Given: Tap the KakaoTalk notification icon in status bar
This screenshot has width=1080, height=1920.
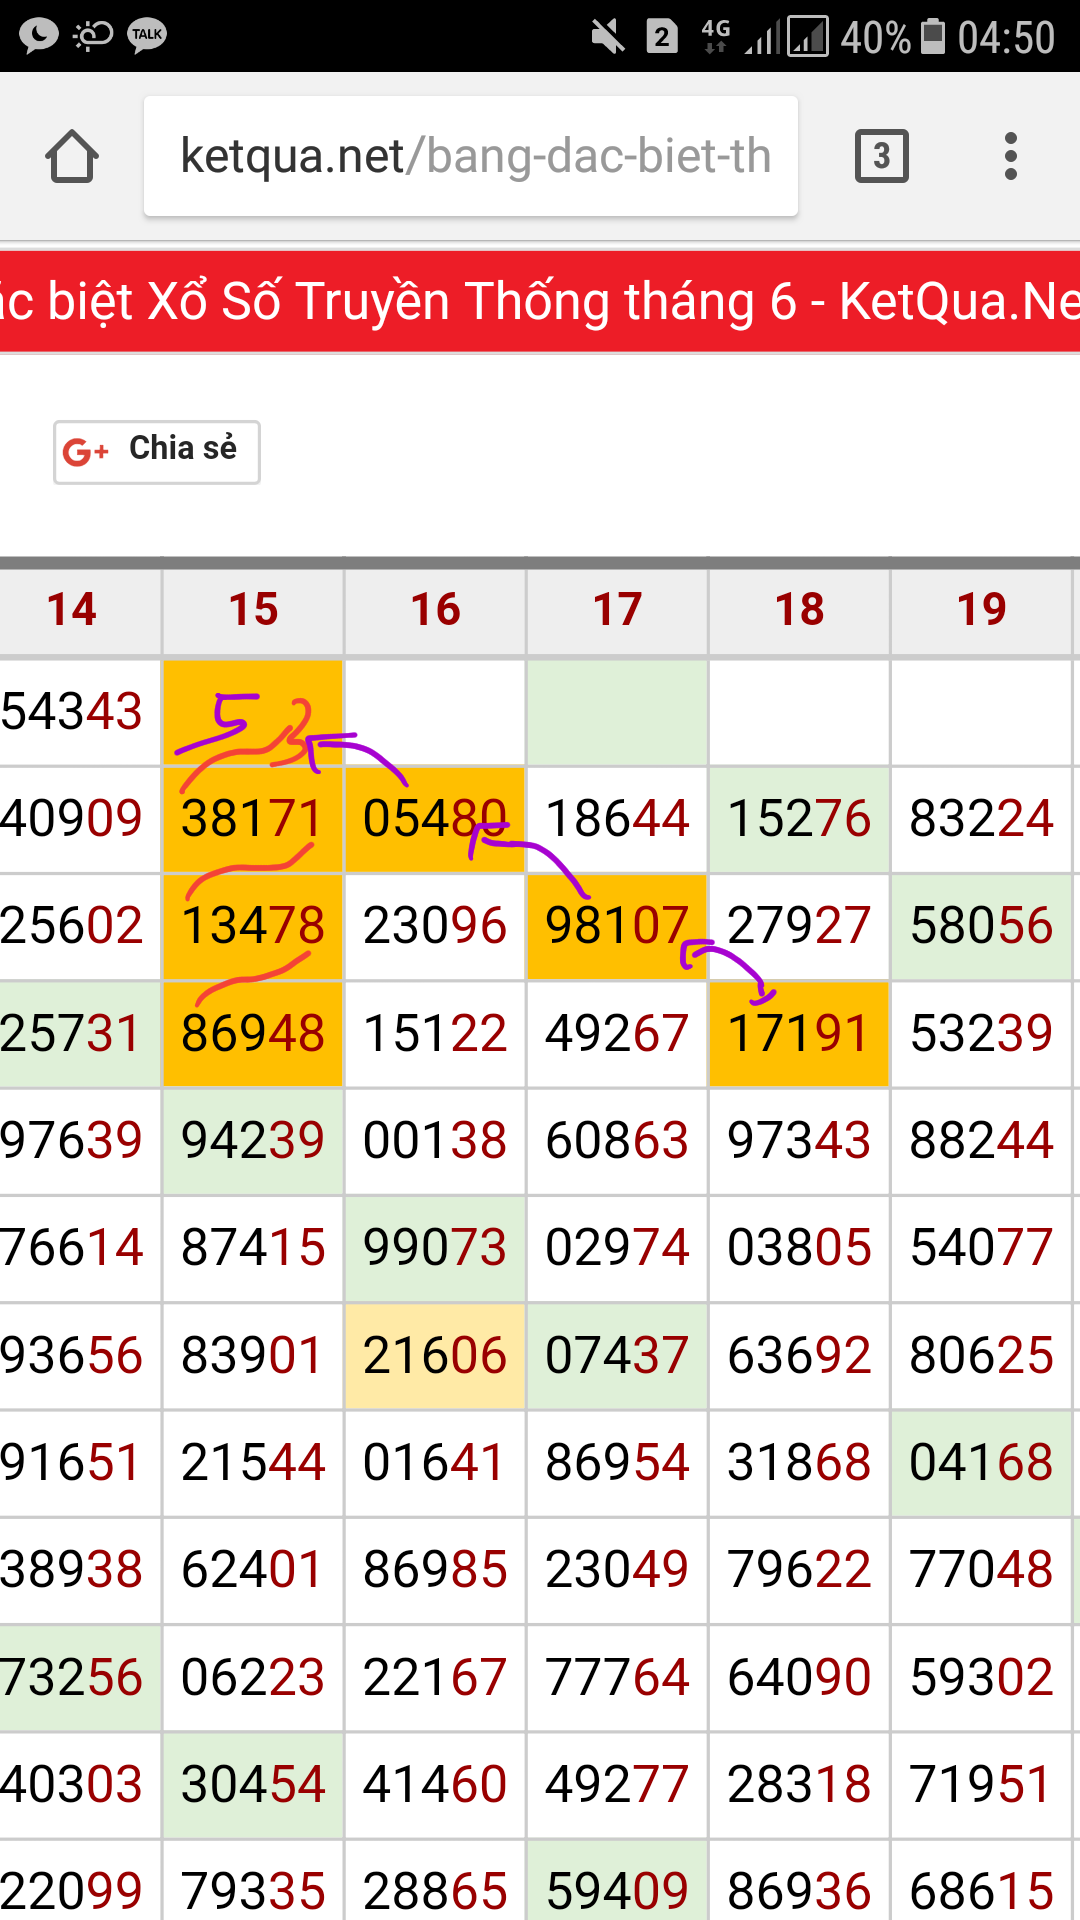Looking at the screenshot, I should coord(147,36).
